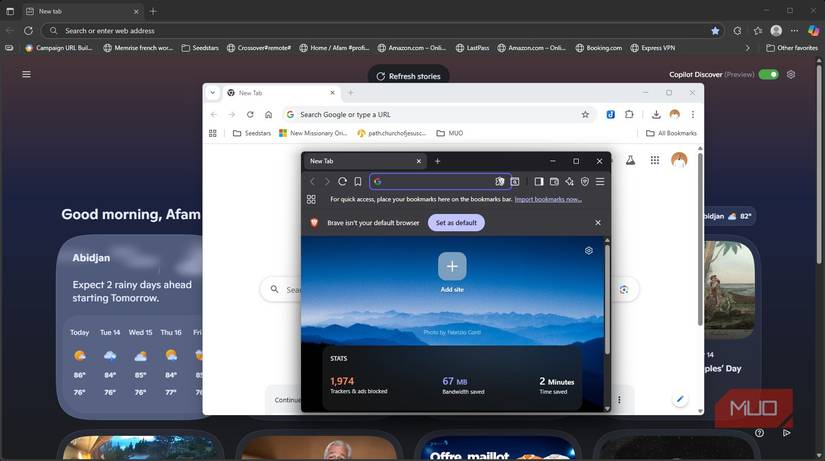The height and width of the screenshot is (461, 825).
Task: Open Chrome downloads icon
Action: 656,115
